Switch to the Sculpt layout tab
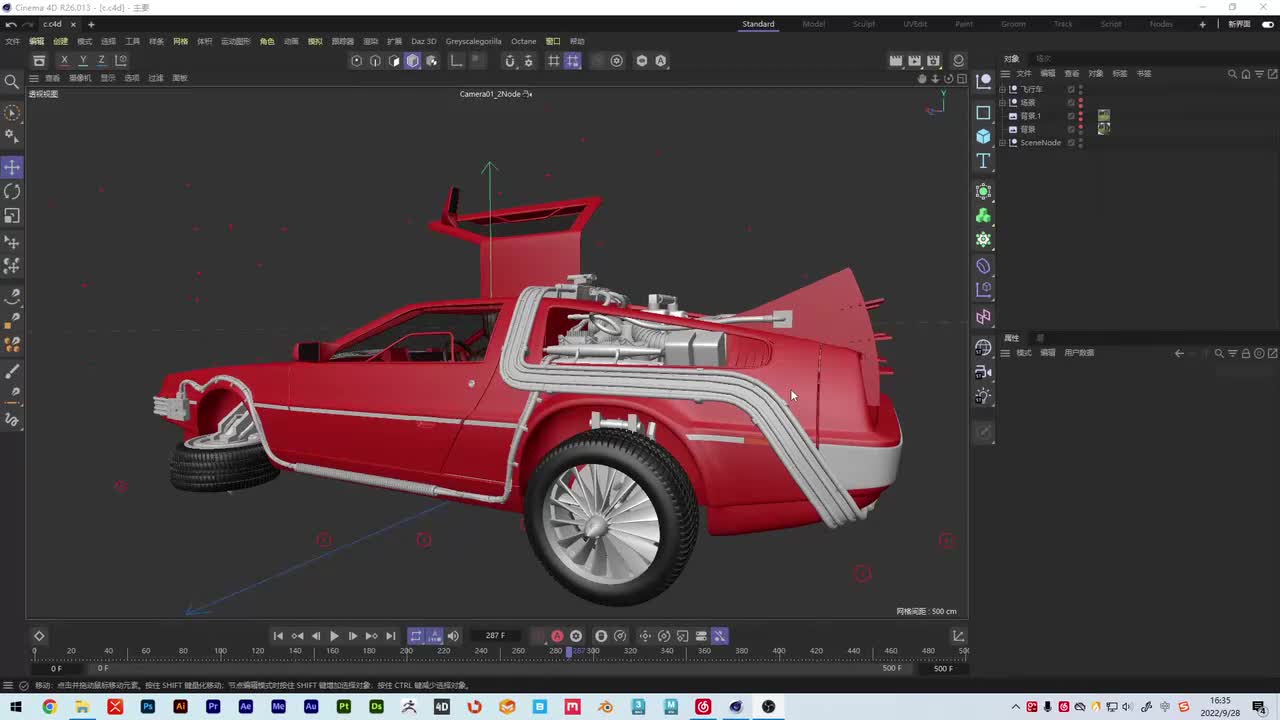Image resolution: width=1280 pixels, height=720 pixels. [863, 24]
